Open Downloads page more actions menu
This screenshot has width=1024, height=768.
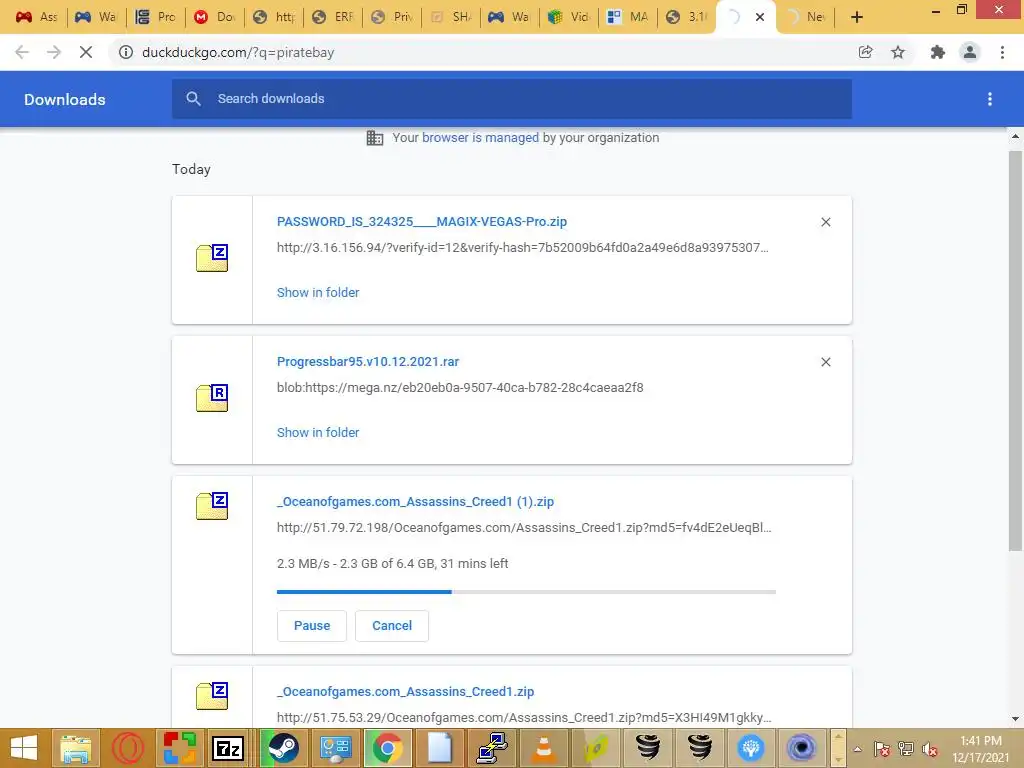click(x=989, y=99)
